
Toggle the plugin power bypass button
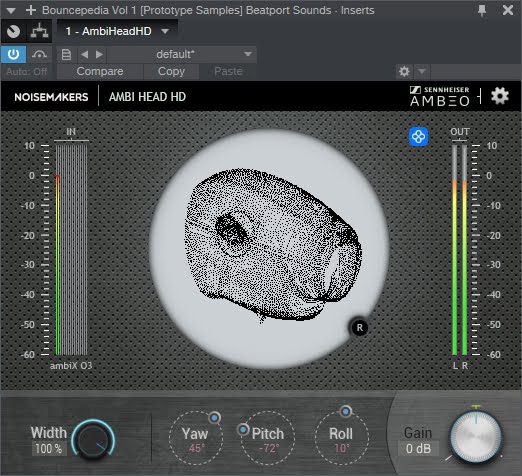(13, 54)
